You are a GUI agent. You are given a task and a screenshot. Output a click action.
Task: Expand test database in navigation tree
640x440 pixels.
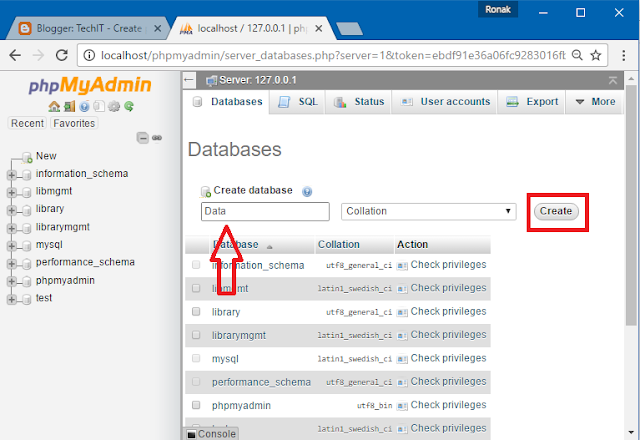[11, 300]
